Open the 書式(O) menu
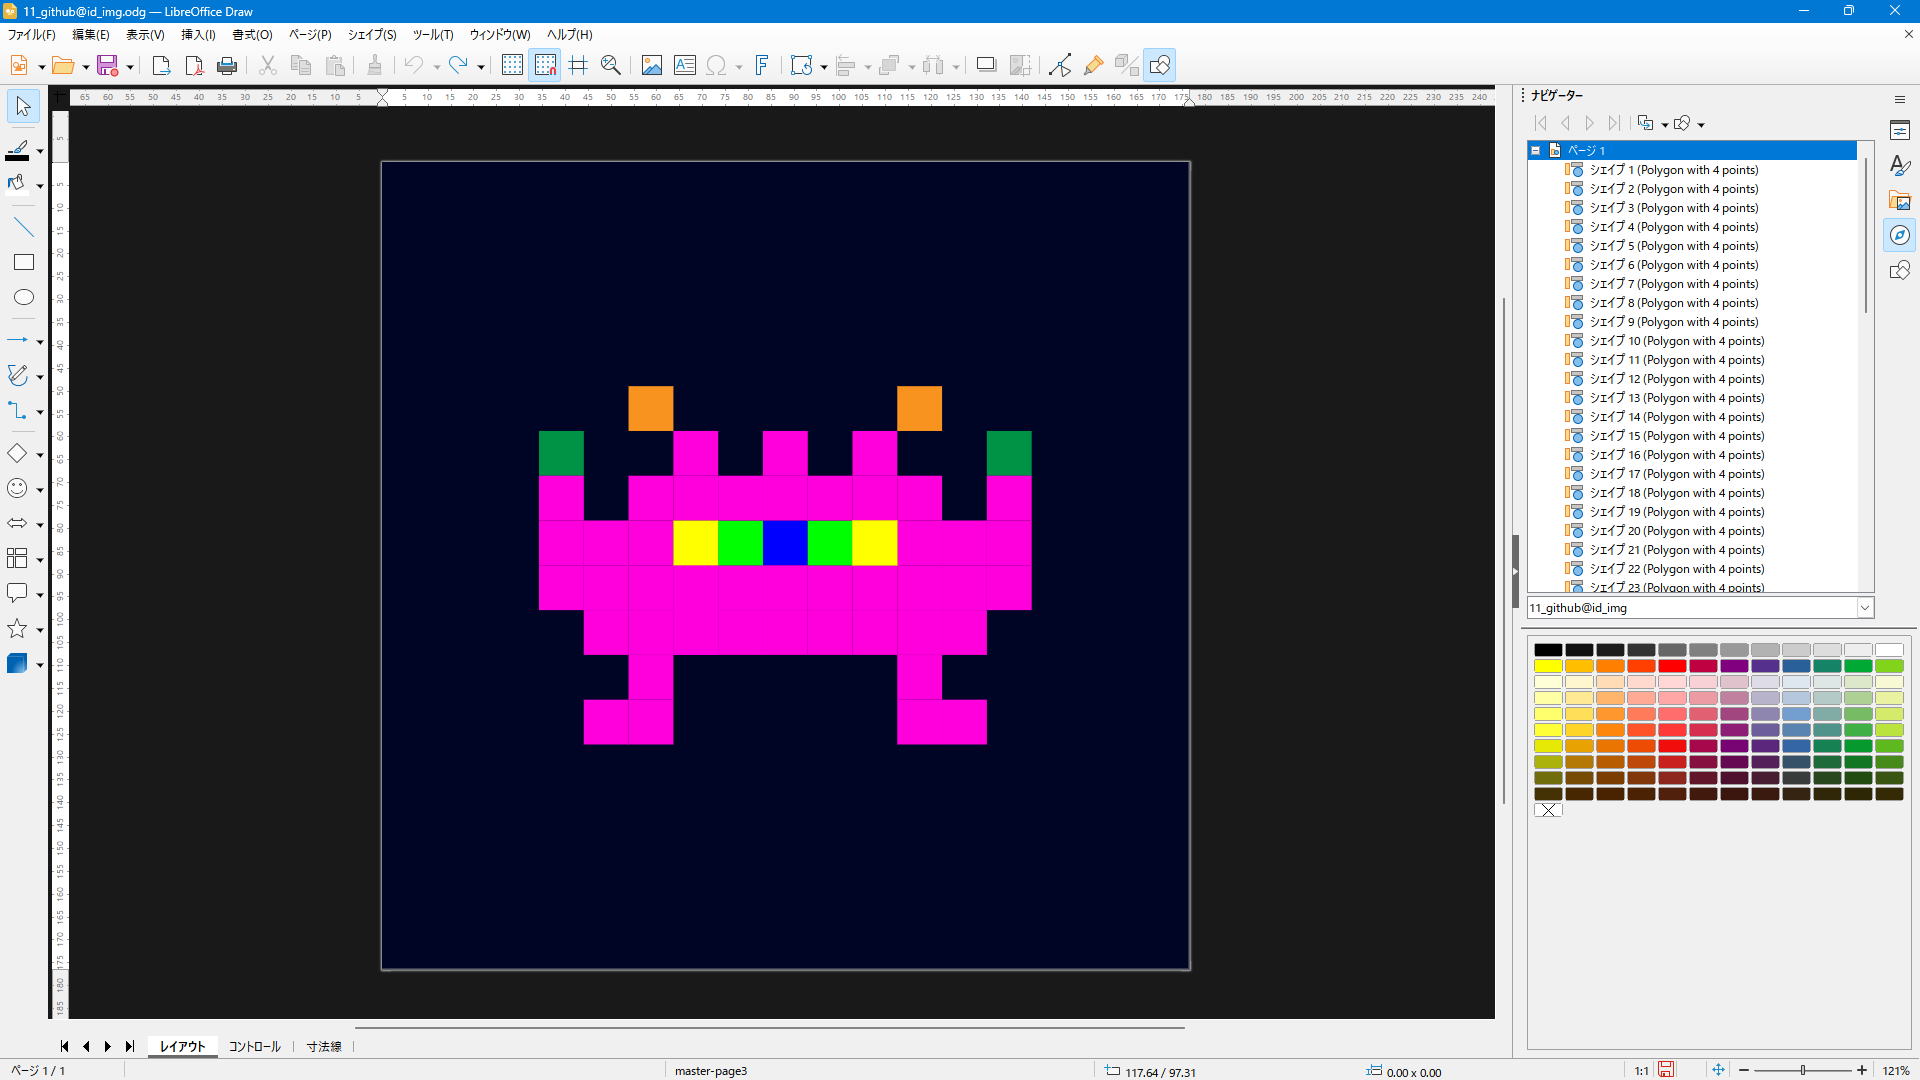This screenshot has width=1920, height=1080. click(x=252, y=35)
